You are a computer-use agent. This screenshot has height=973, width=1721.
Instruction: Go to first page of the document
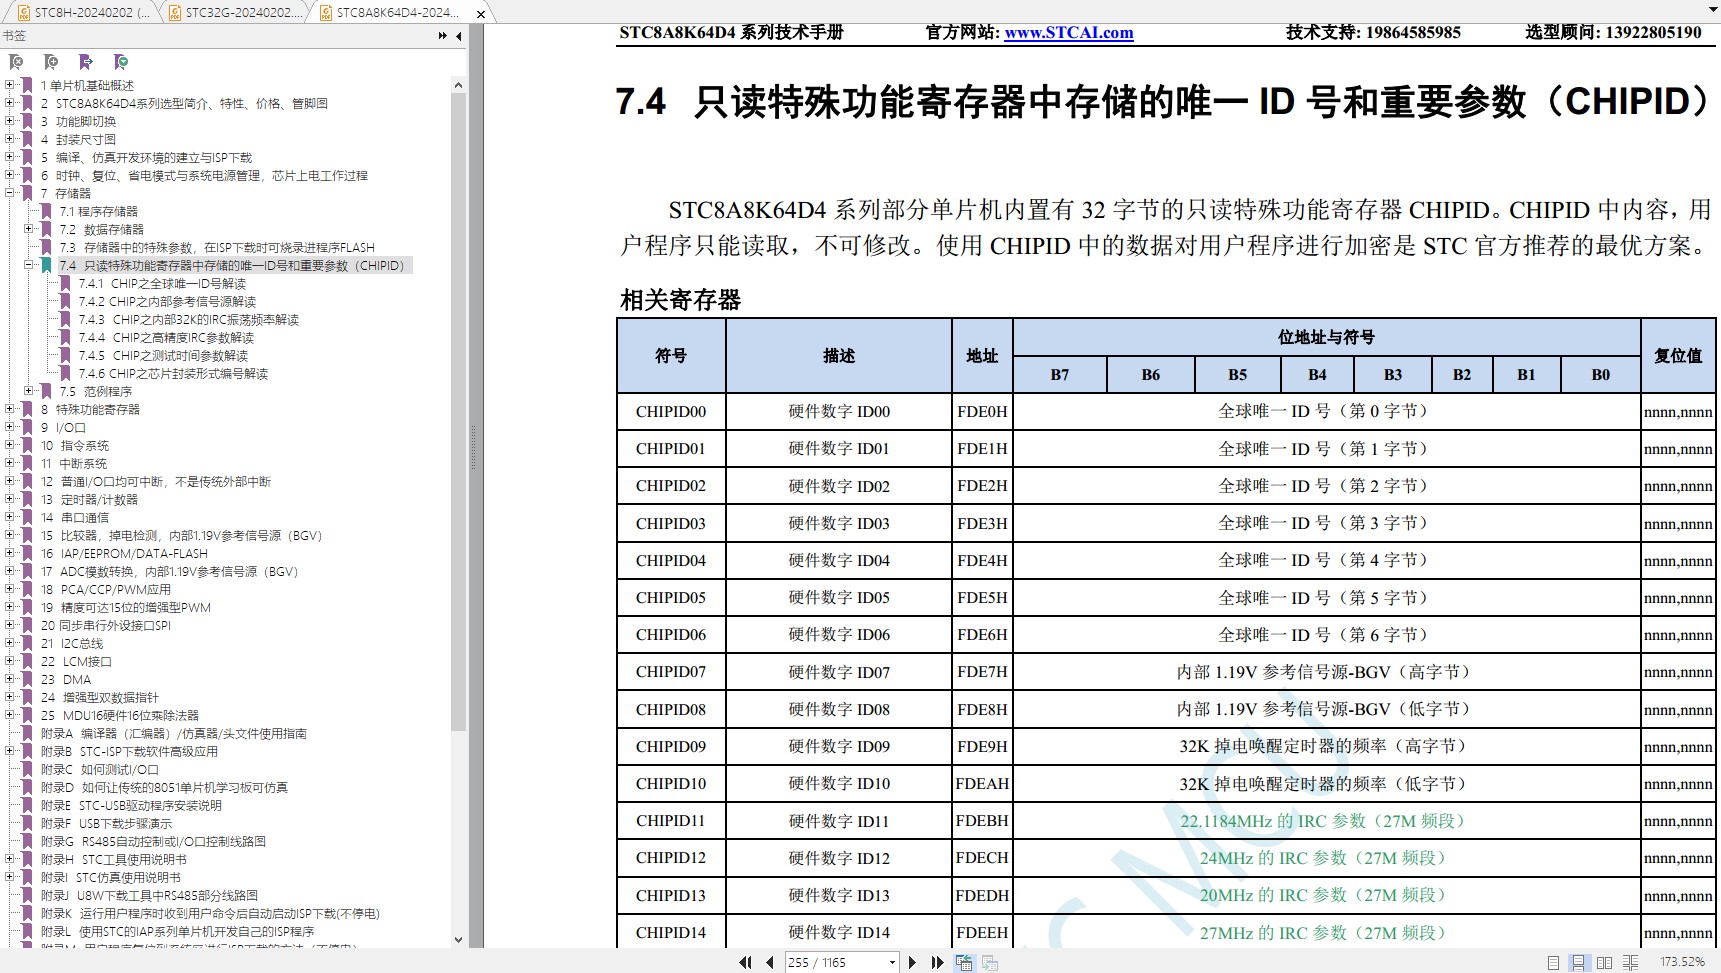point(745,962)
